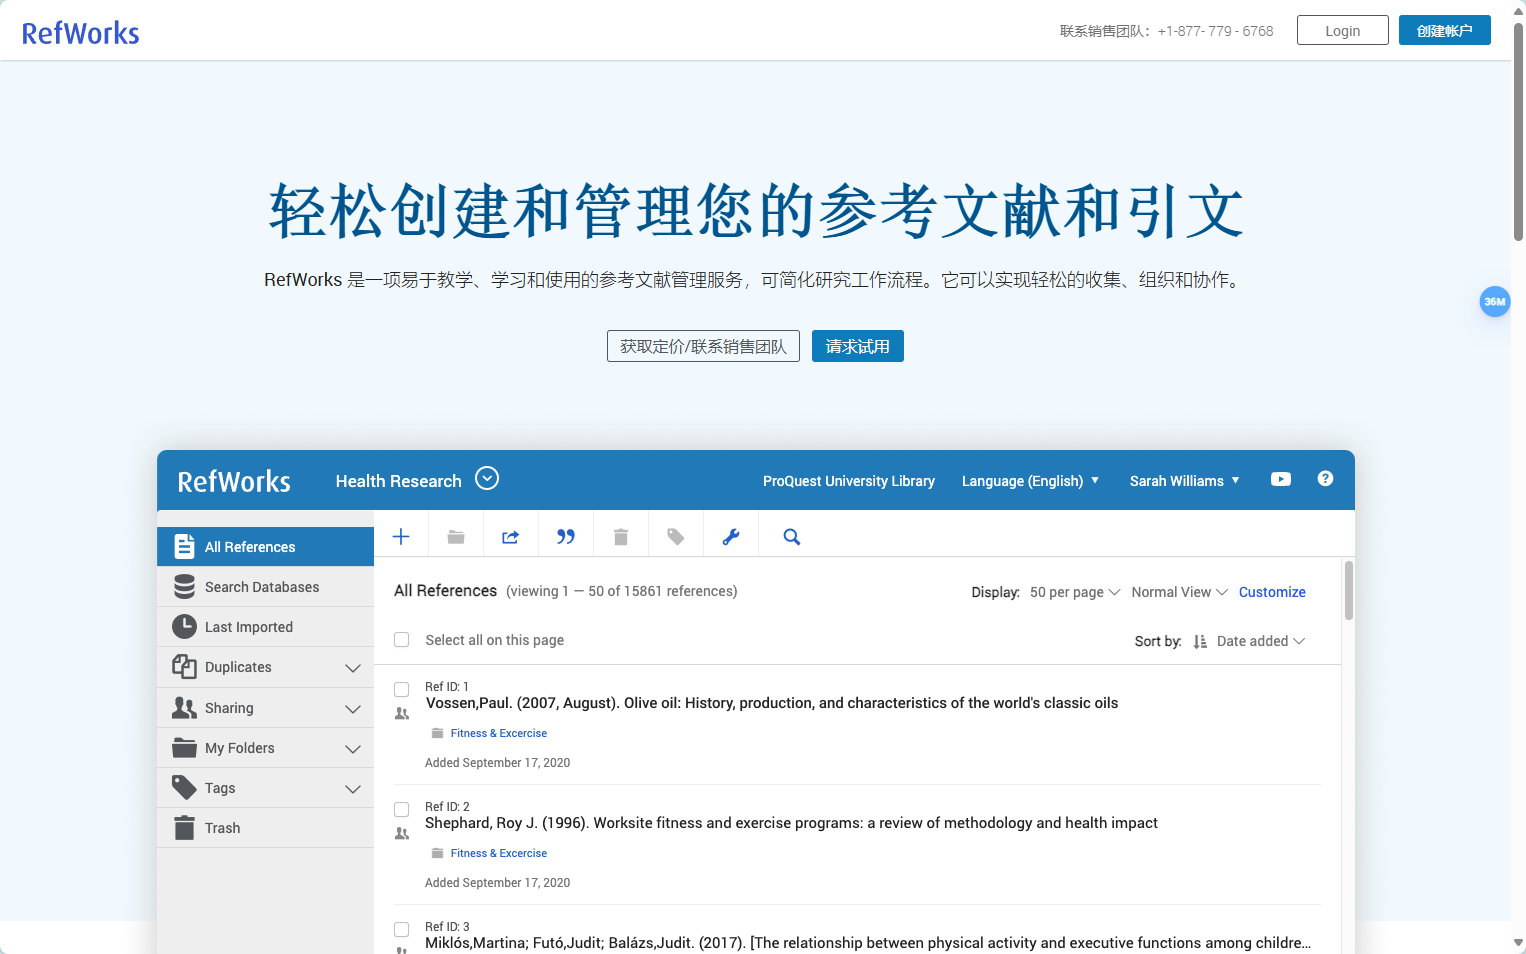Click the magnifier Search toolbar icon
This screenshot has height=954, width=1526.
pos(791,537)
